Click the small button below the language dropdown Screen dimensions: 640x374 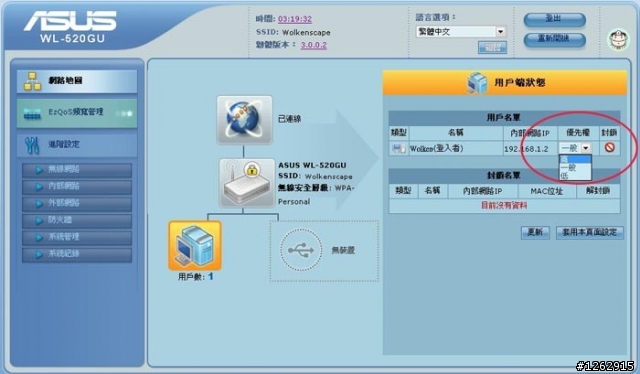point(492,47)
